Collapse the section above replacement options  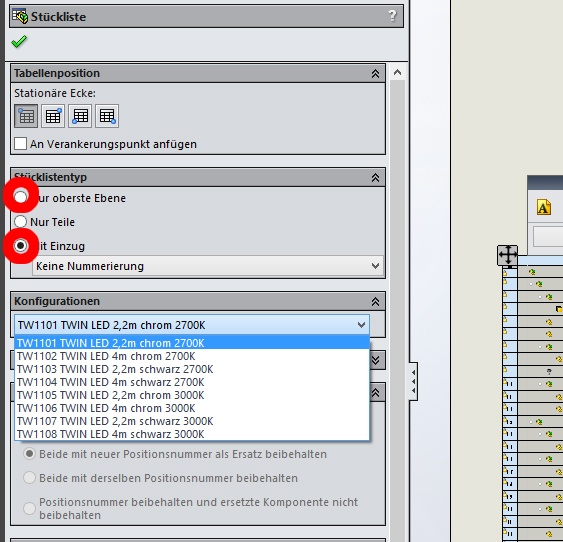[375, 393]
